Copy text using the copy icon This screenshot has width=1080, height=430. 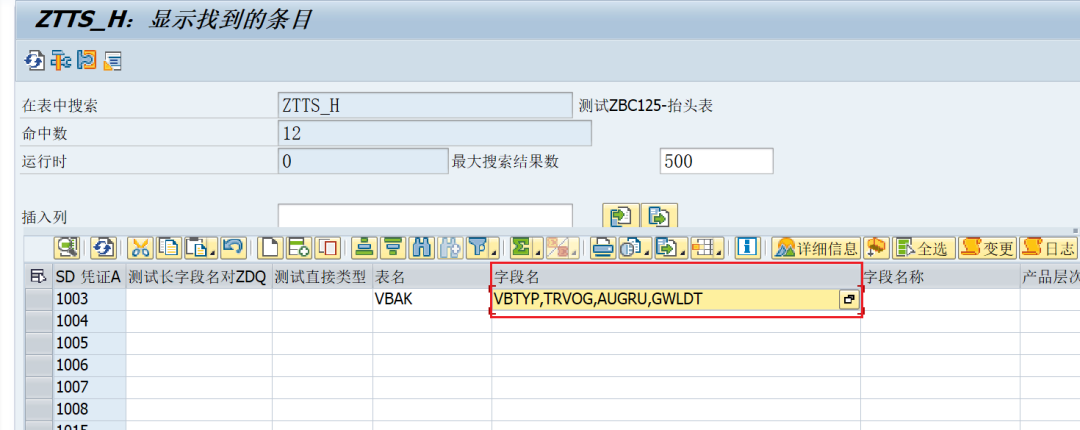pos(169,248)
